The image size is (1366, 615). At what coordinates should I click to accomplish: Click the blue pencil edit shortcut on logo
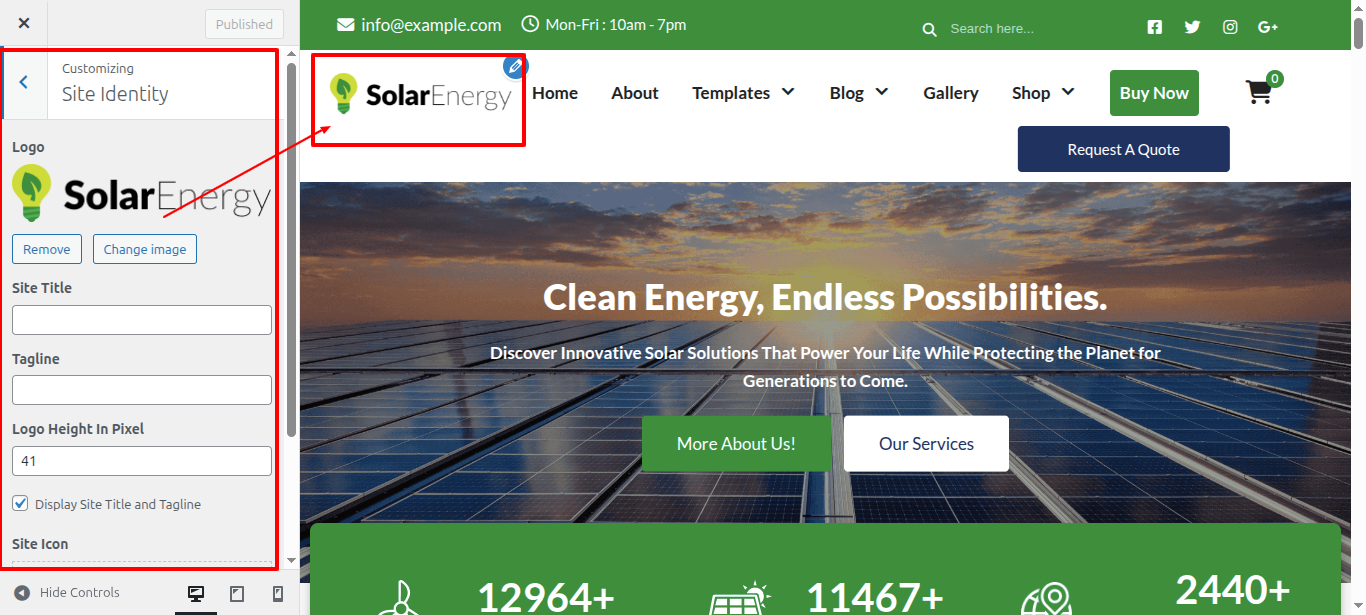point(515,67)
